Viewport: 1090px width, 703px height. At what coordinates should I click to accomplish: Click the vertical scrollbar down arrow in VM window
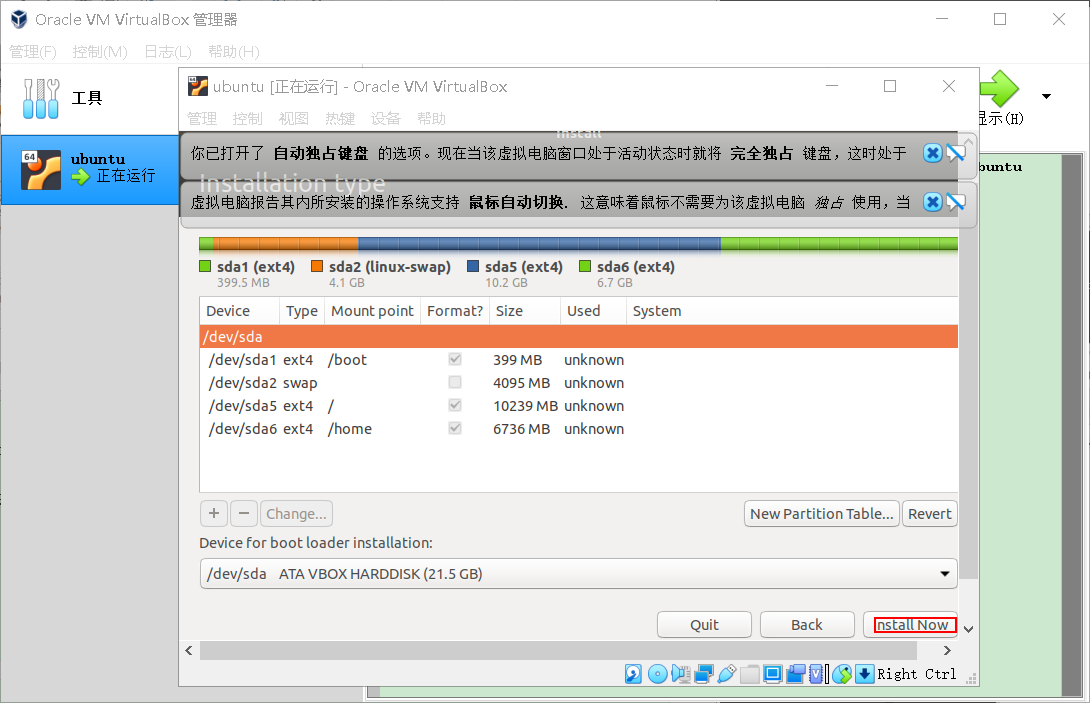point(968,629)
